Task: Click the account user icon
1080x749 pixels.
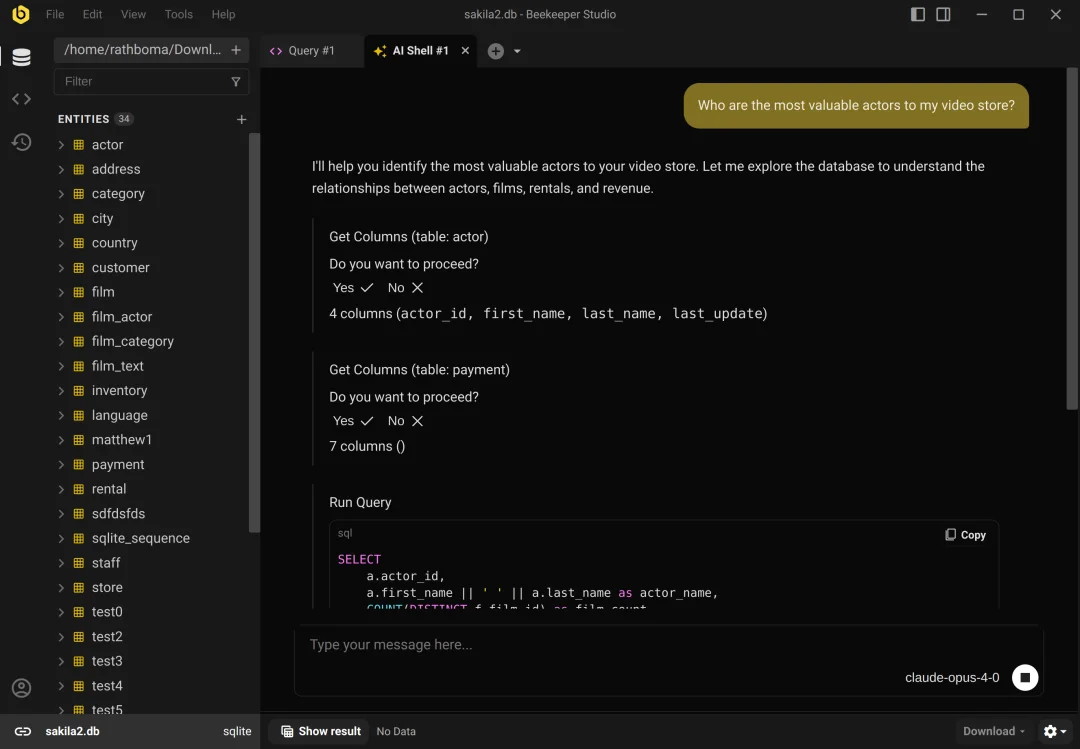Action: point(21,688)
